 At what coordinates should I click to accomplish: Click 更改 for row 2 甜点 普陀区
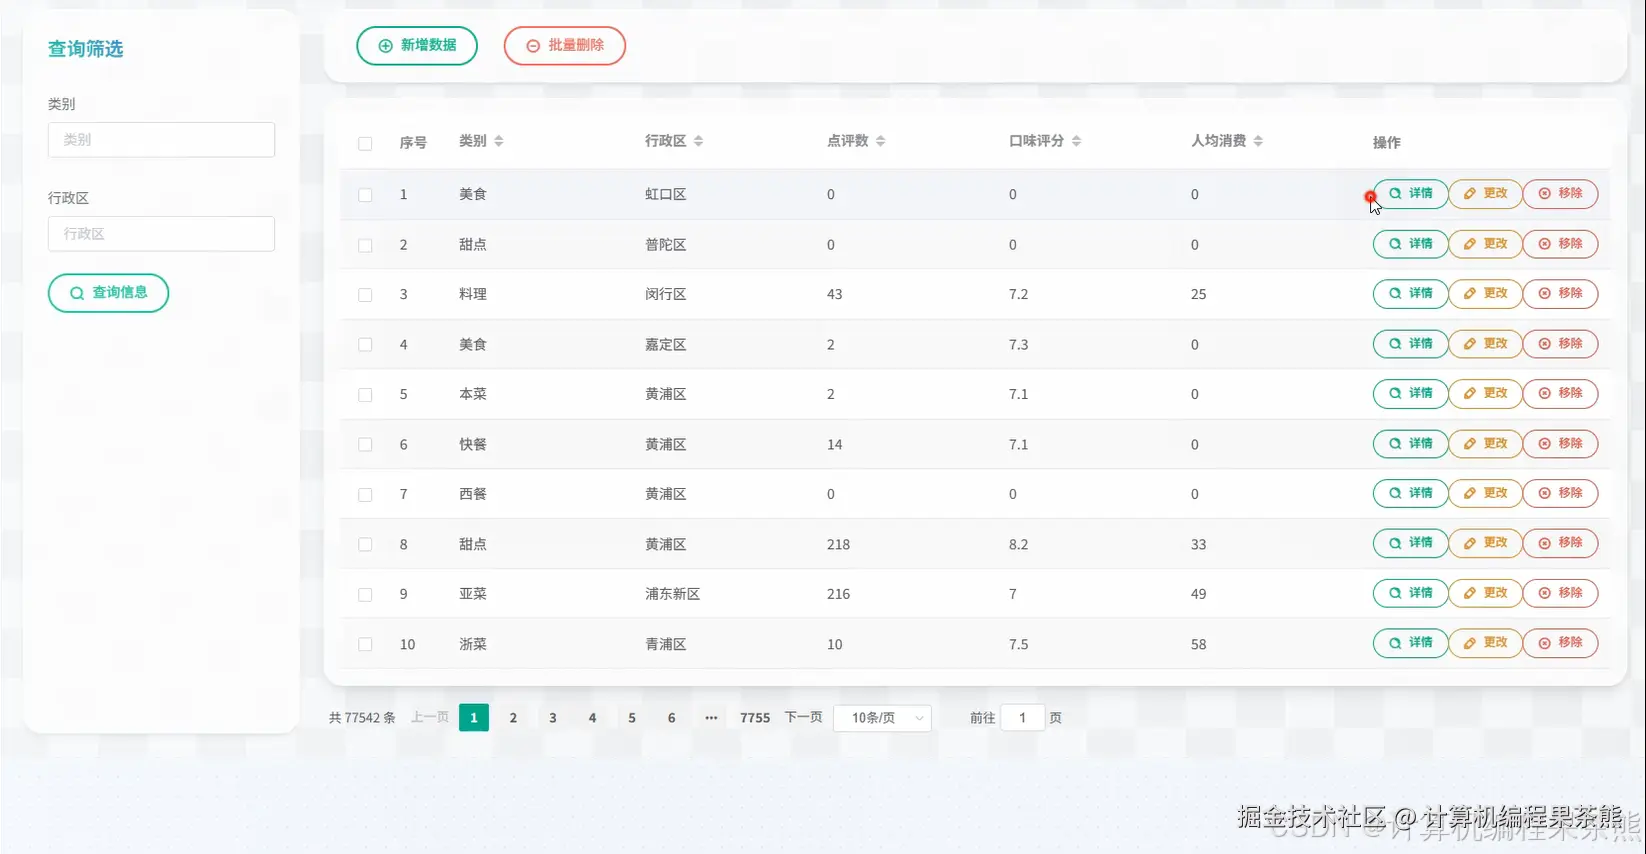tap(1485, 244)
